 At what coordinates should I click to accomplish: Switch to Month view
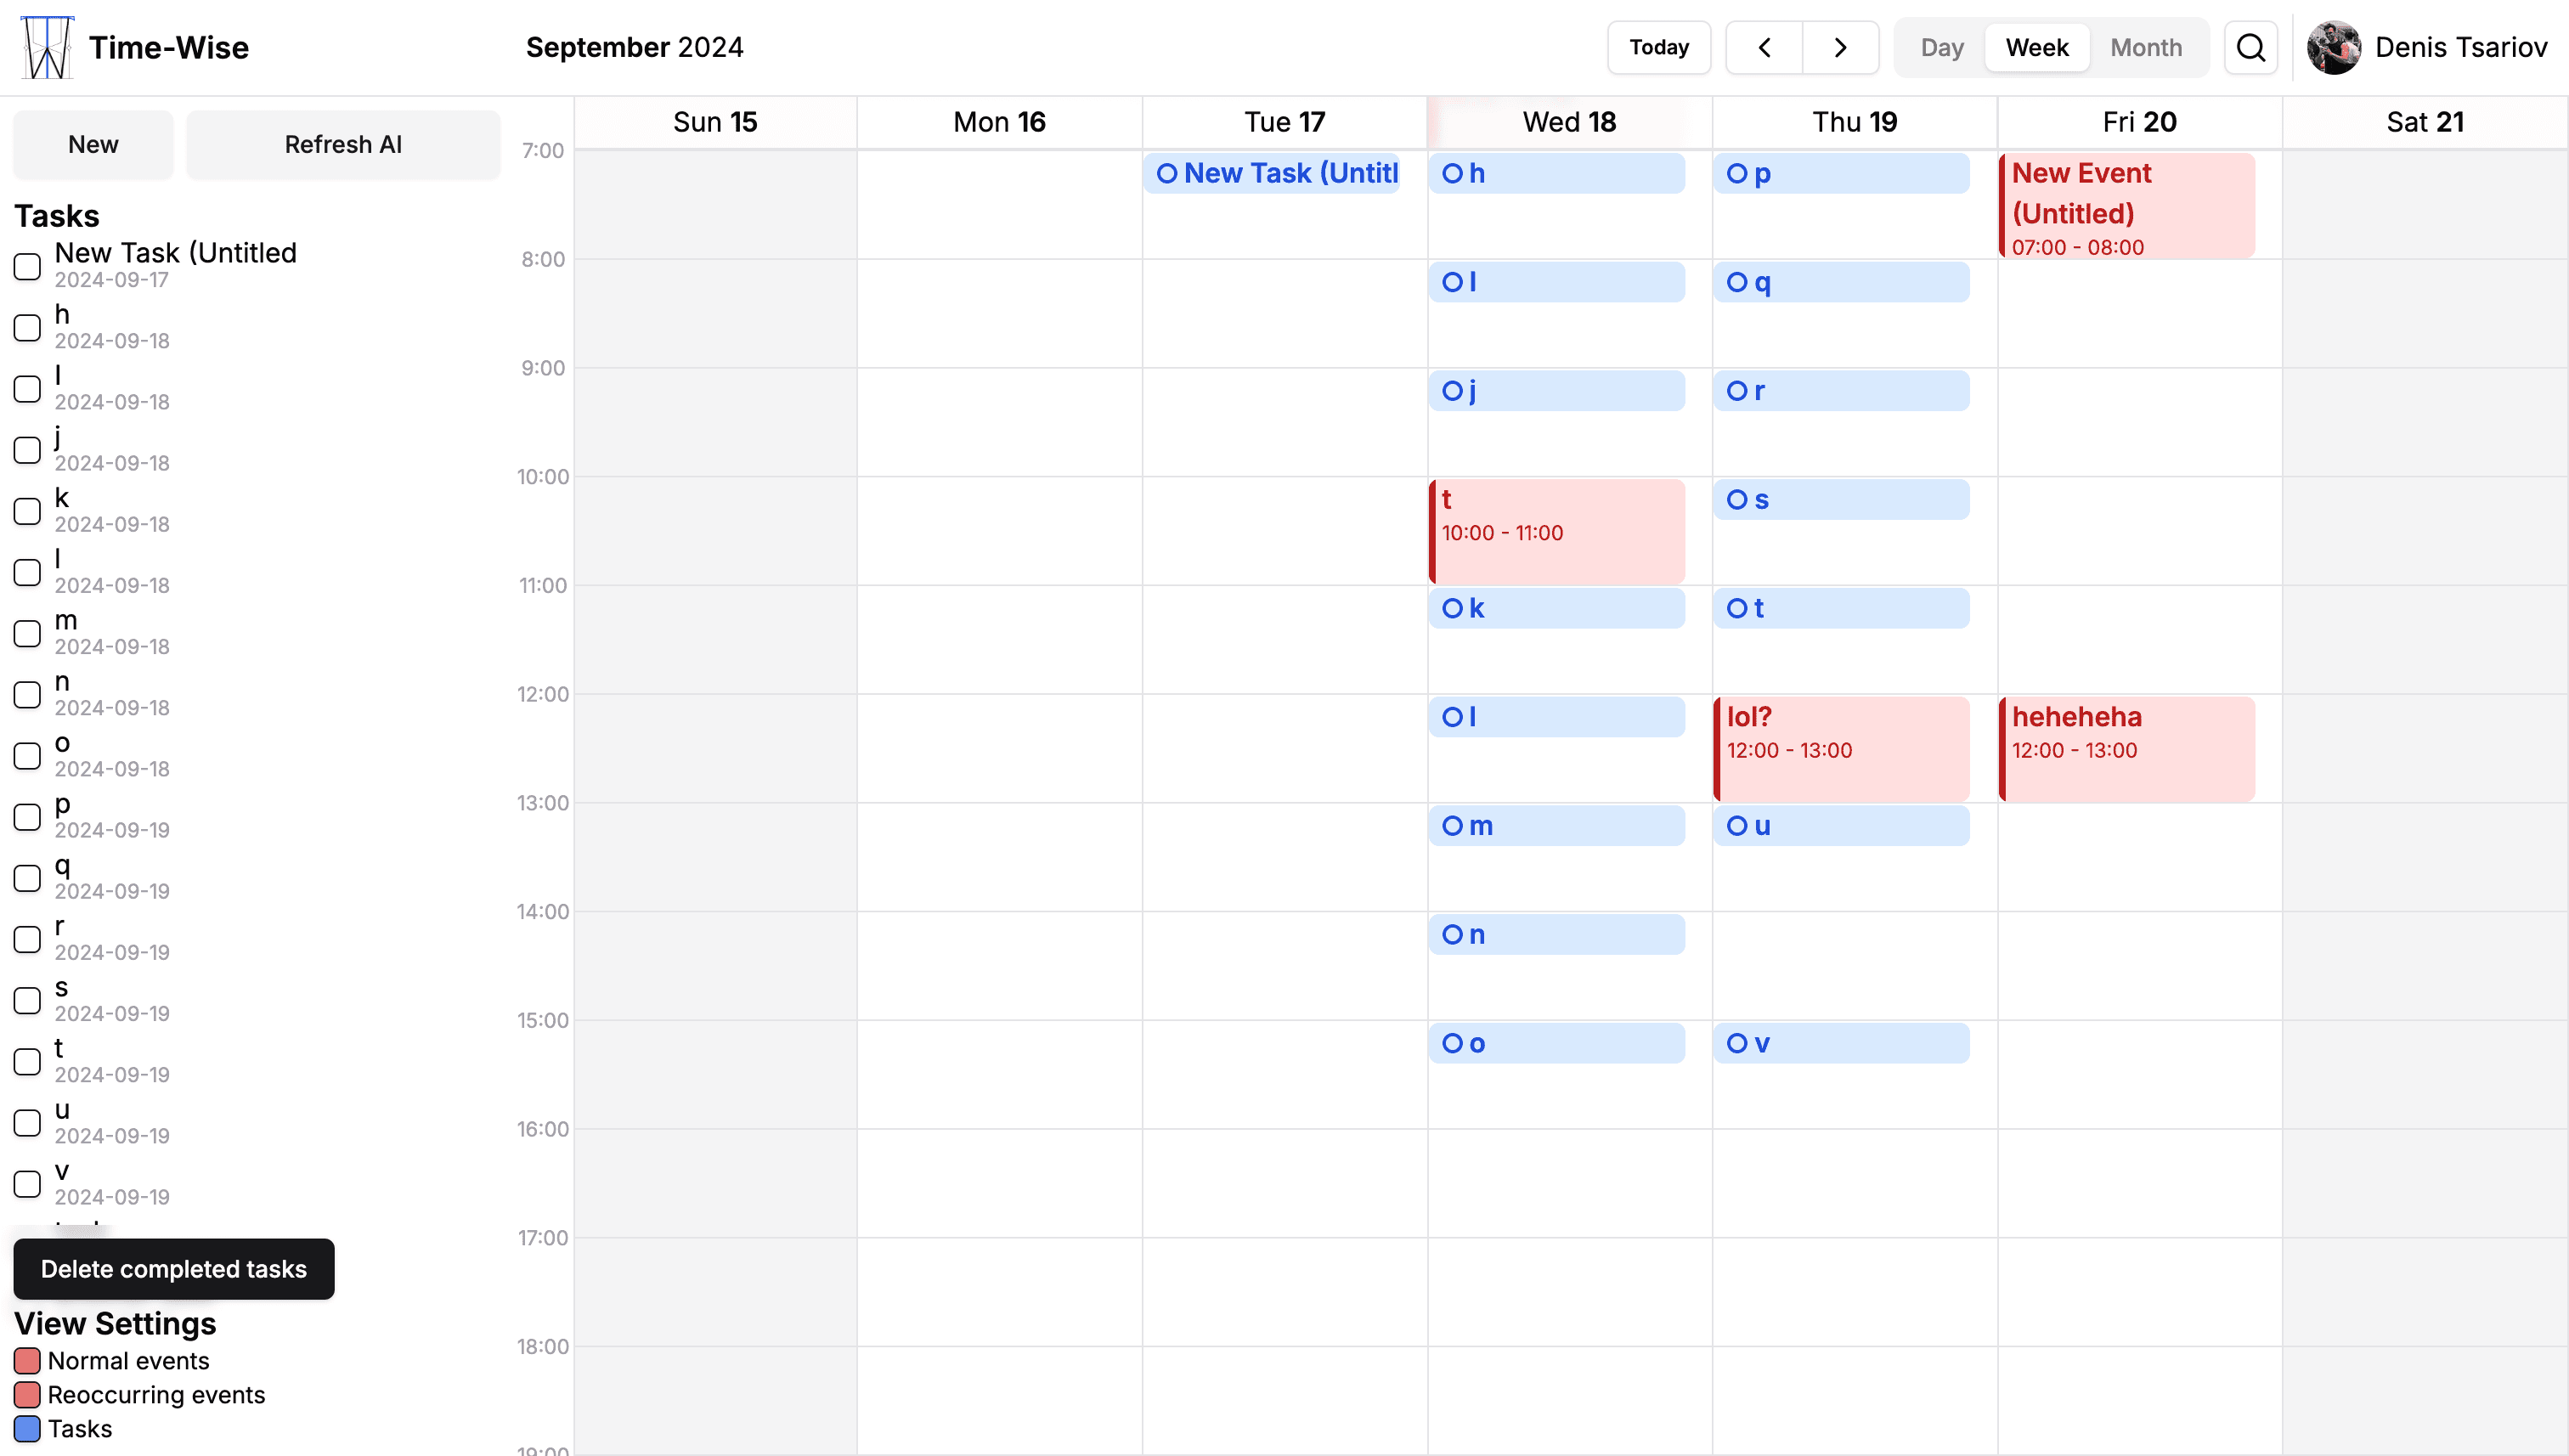pyautogui.click(x=2146, y=47)
